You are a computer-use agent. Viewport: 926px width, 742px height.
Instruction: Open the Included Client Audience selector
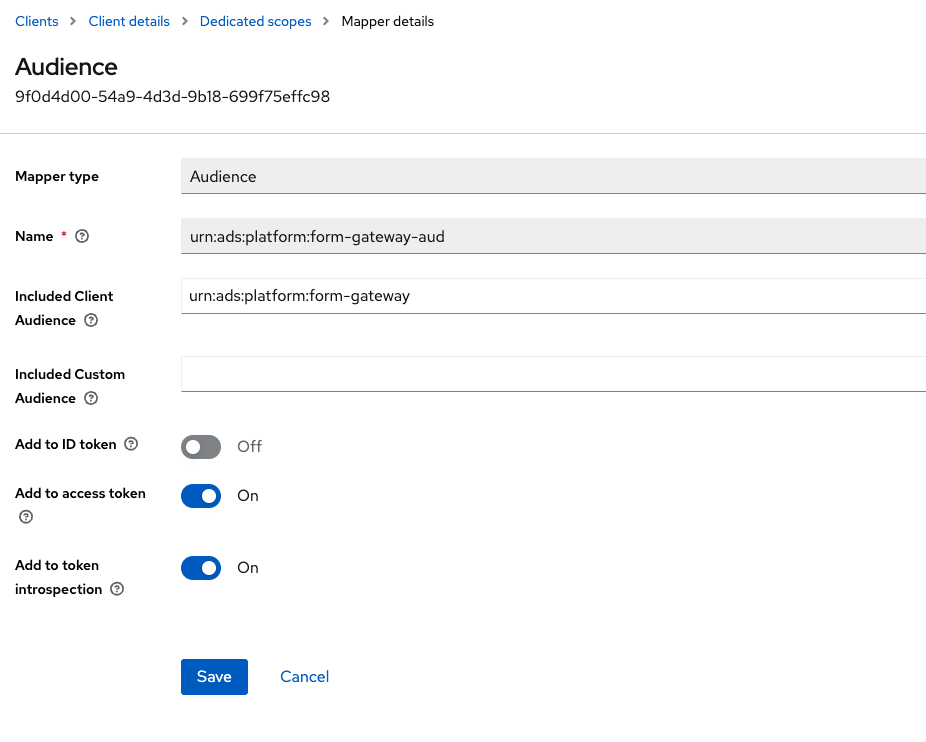[x=553, y=296]
